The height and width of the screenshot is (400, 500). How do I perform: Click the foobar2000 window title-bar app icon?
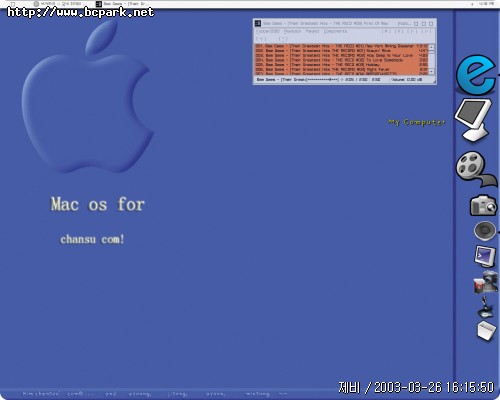click(x=258, y=23)
